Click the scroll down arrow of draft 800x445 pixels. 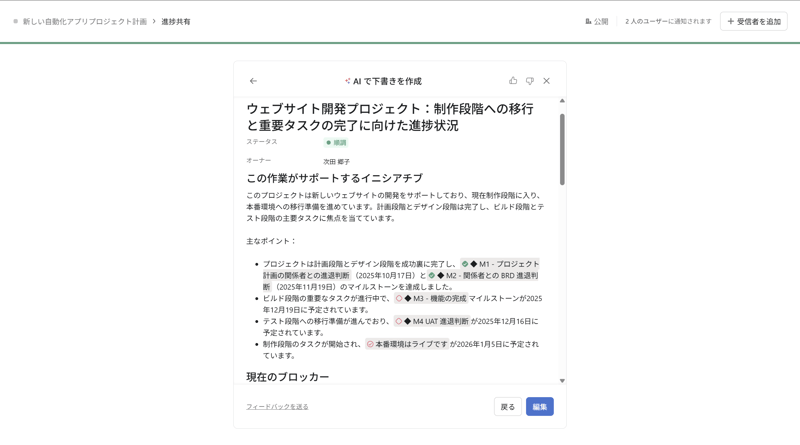click(x=562, y=381)
